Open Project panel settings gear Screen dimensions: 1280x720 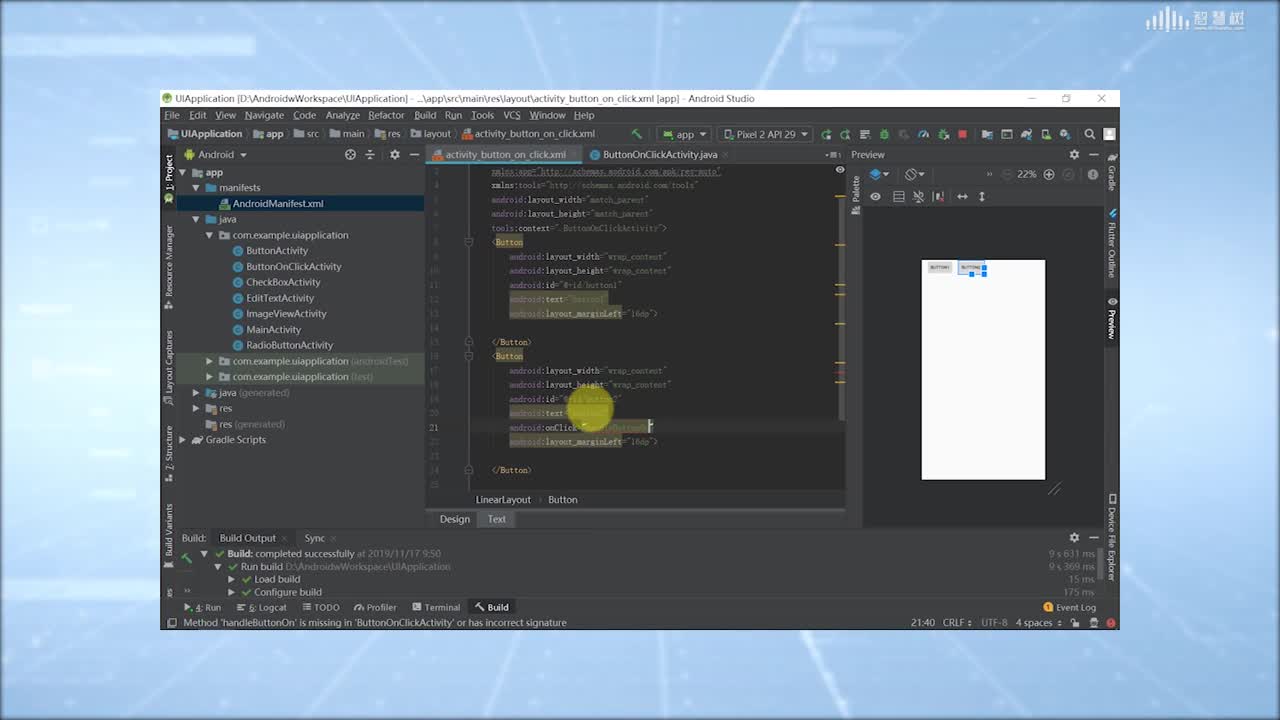click(394, 155)
